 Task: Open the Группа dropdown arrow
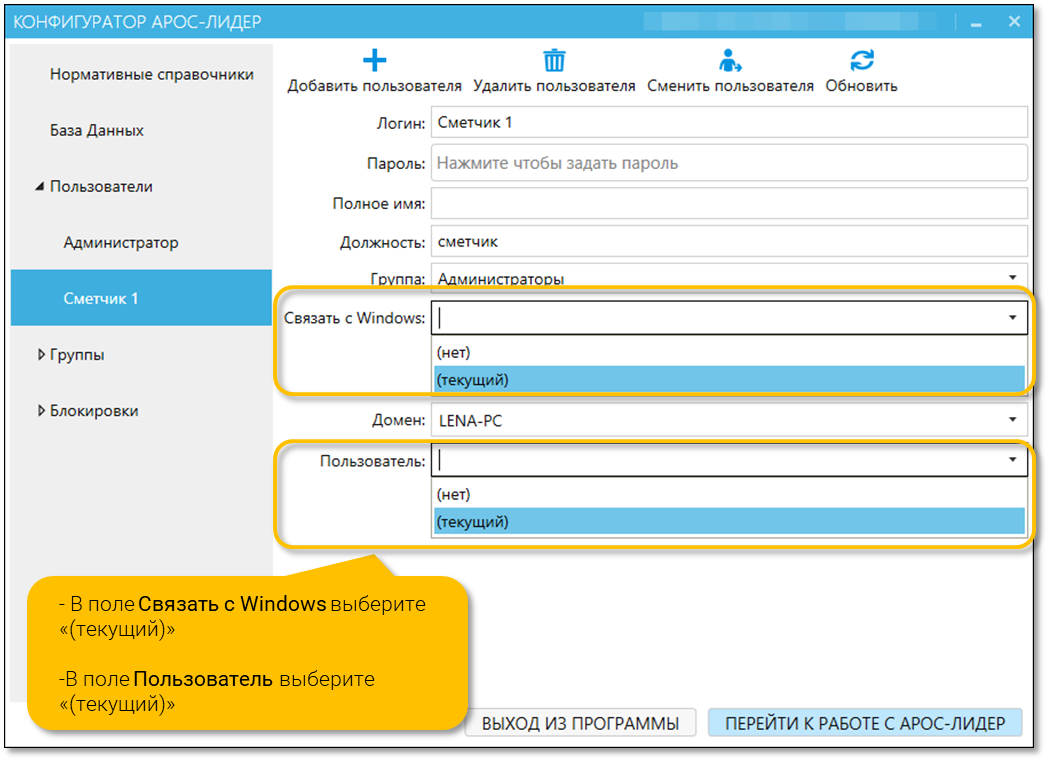tap(1012, 278)
